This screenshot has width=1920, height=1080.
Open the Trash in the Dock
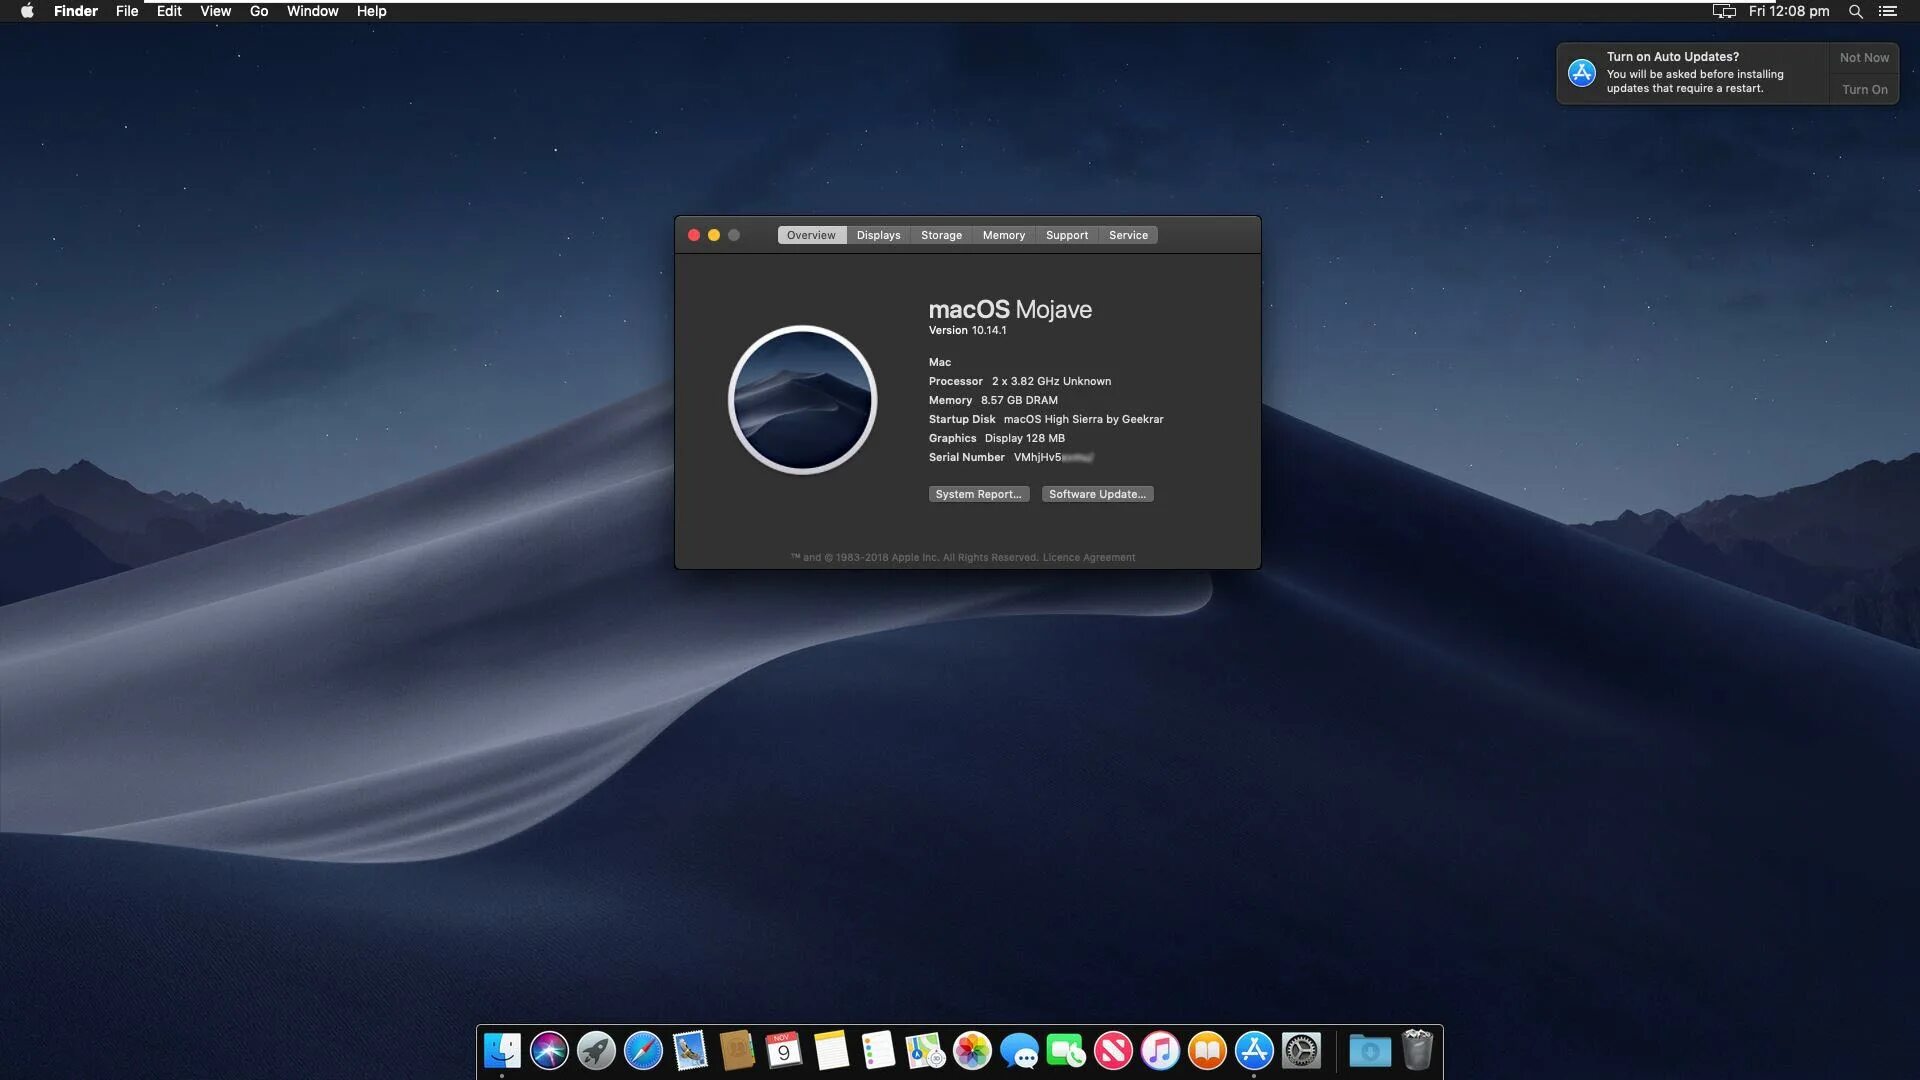[x=1417, y=1051]
